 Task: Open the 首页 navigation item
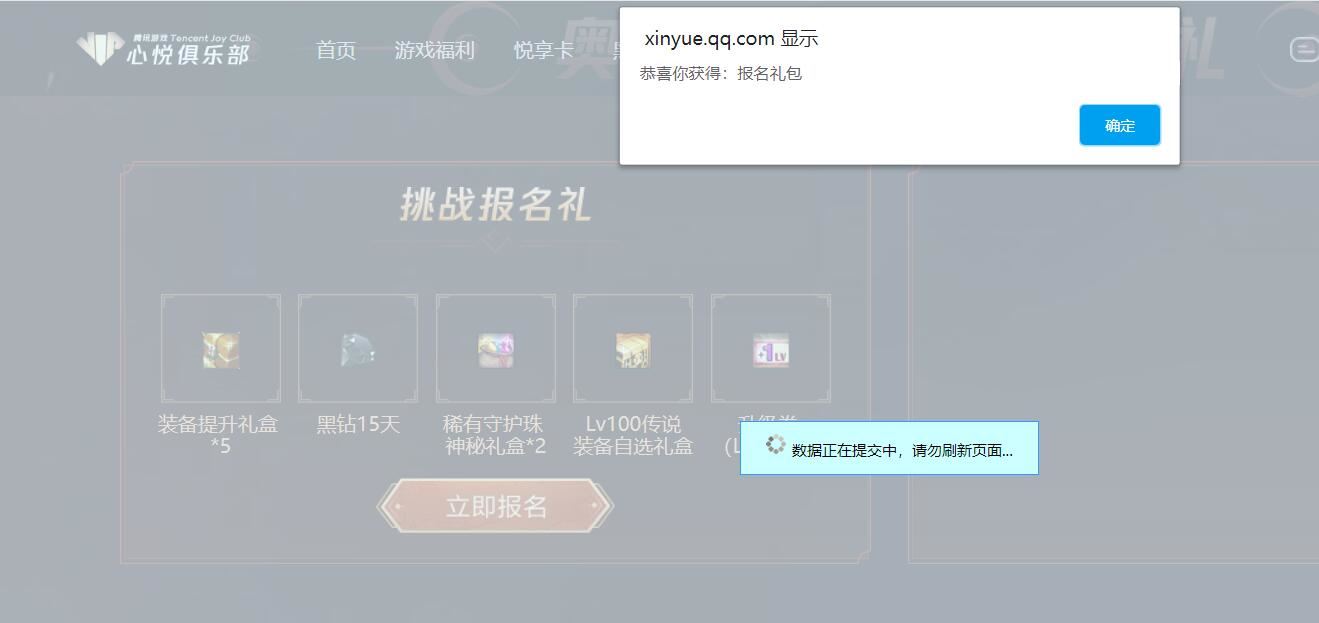pyautogui.click(x=335, y=50)
